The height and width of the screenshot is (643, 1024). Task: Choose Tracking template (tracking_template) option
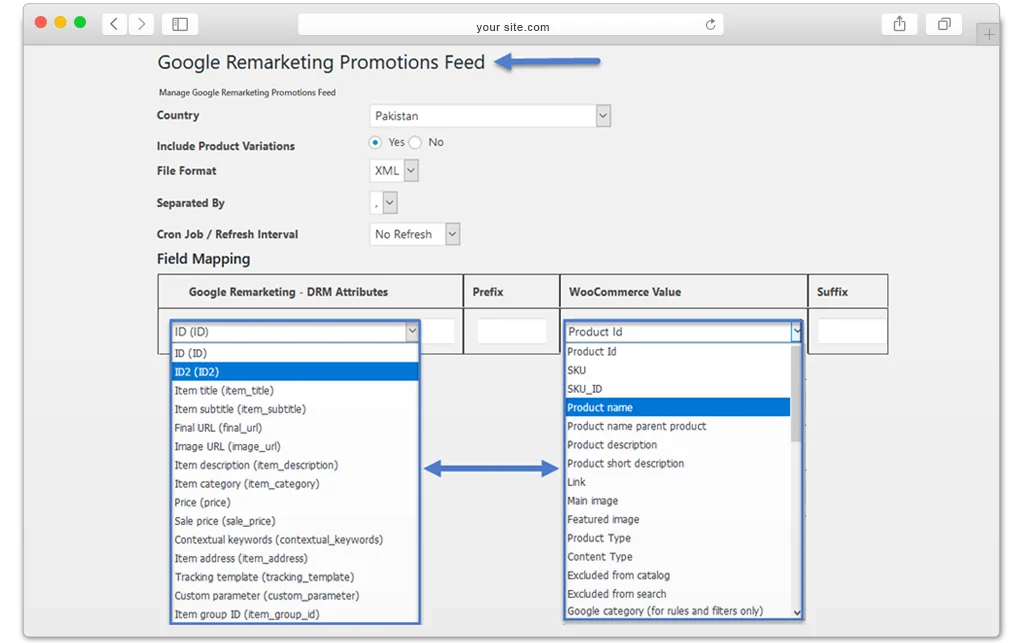295,577
